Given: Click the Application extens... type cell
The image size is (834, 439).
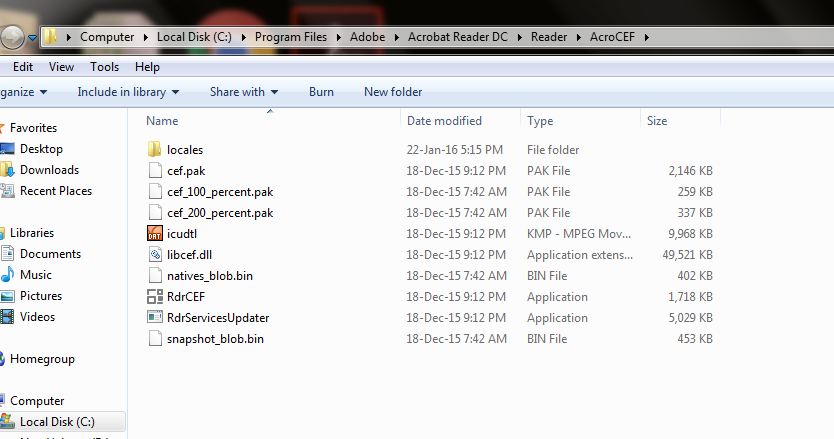Looking at the screenshot, I should coord(580,254).
